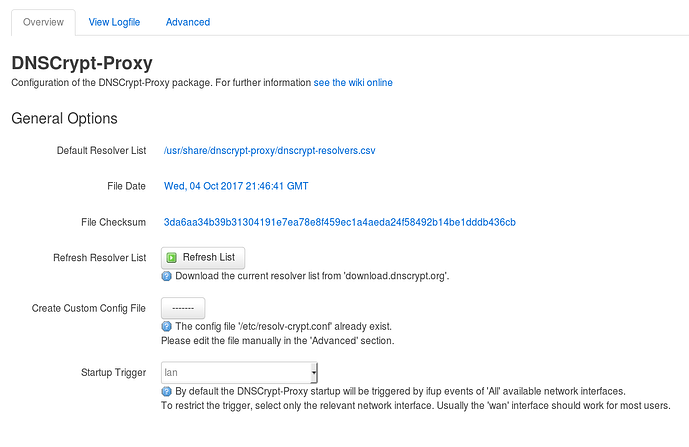
Task: Click the General Options section heading
Action: tap(64, 118)
